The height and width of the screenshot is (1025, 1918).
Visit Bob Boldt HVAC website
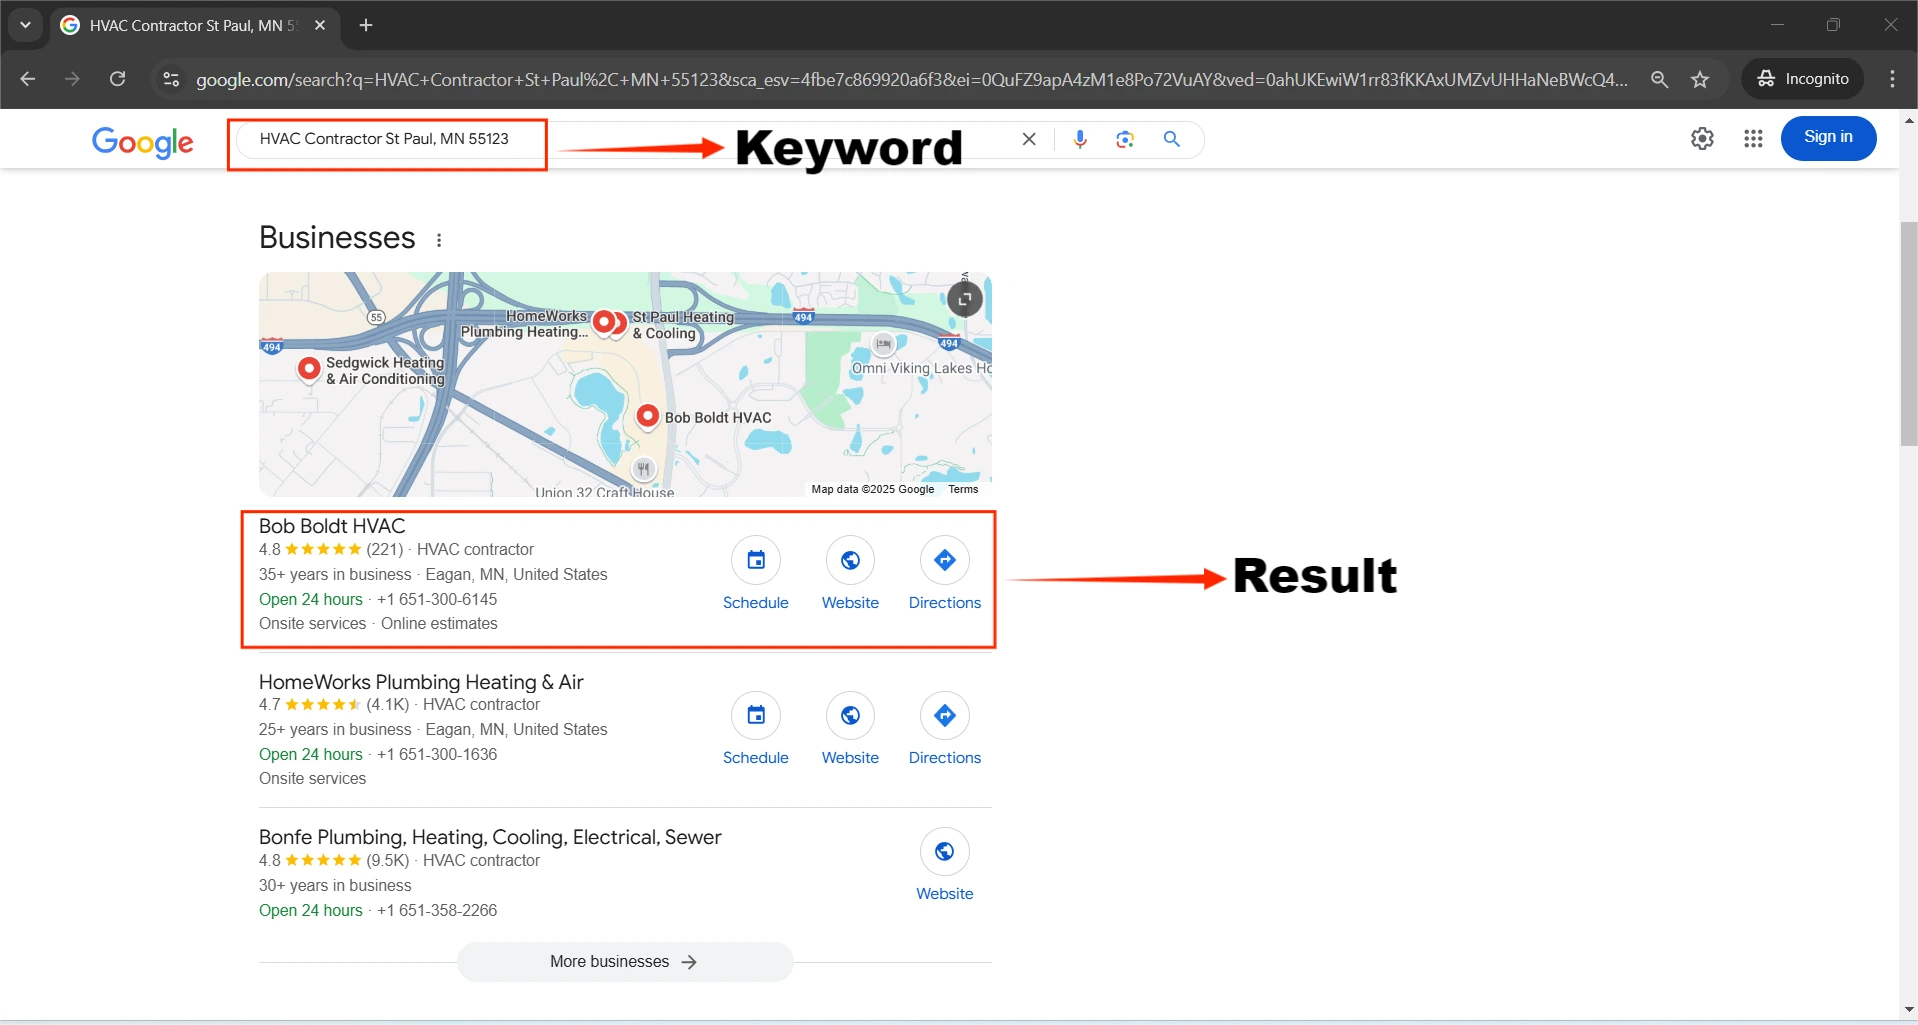pyautogui.click(x=850, y=575)
